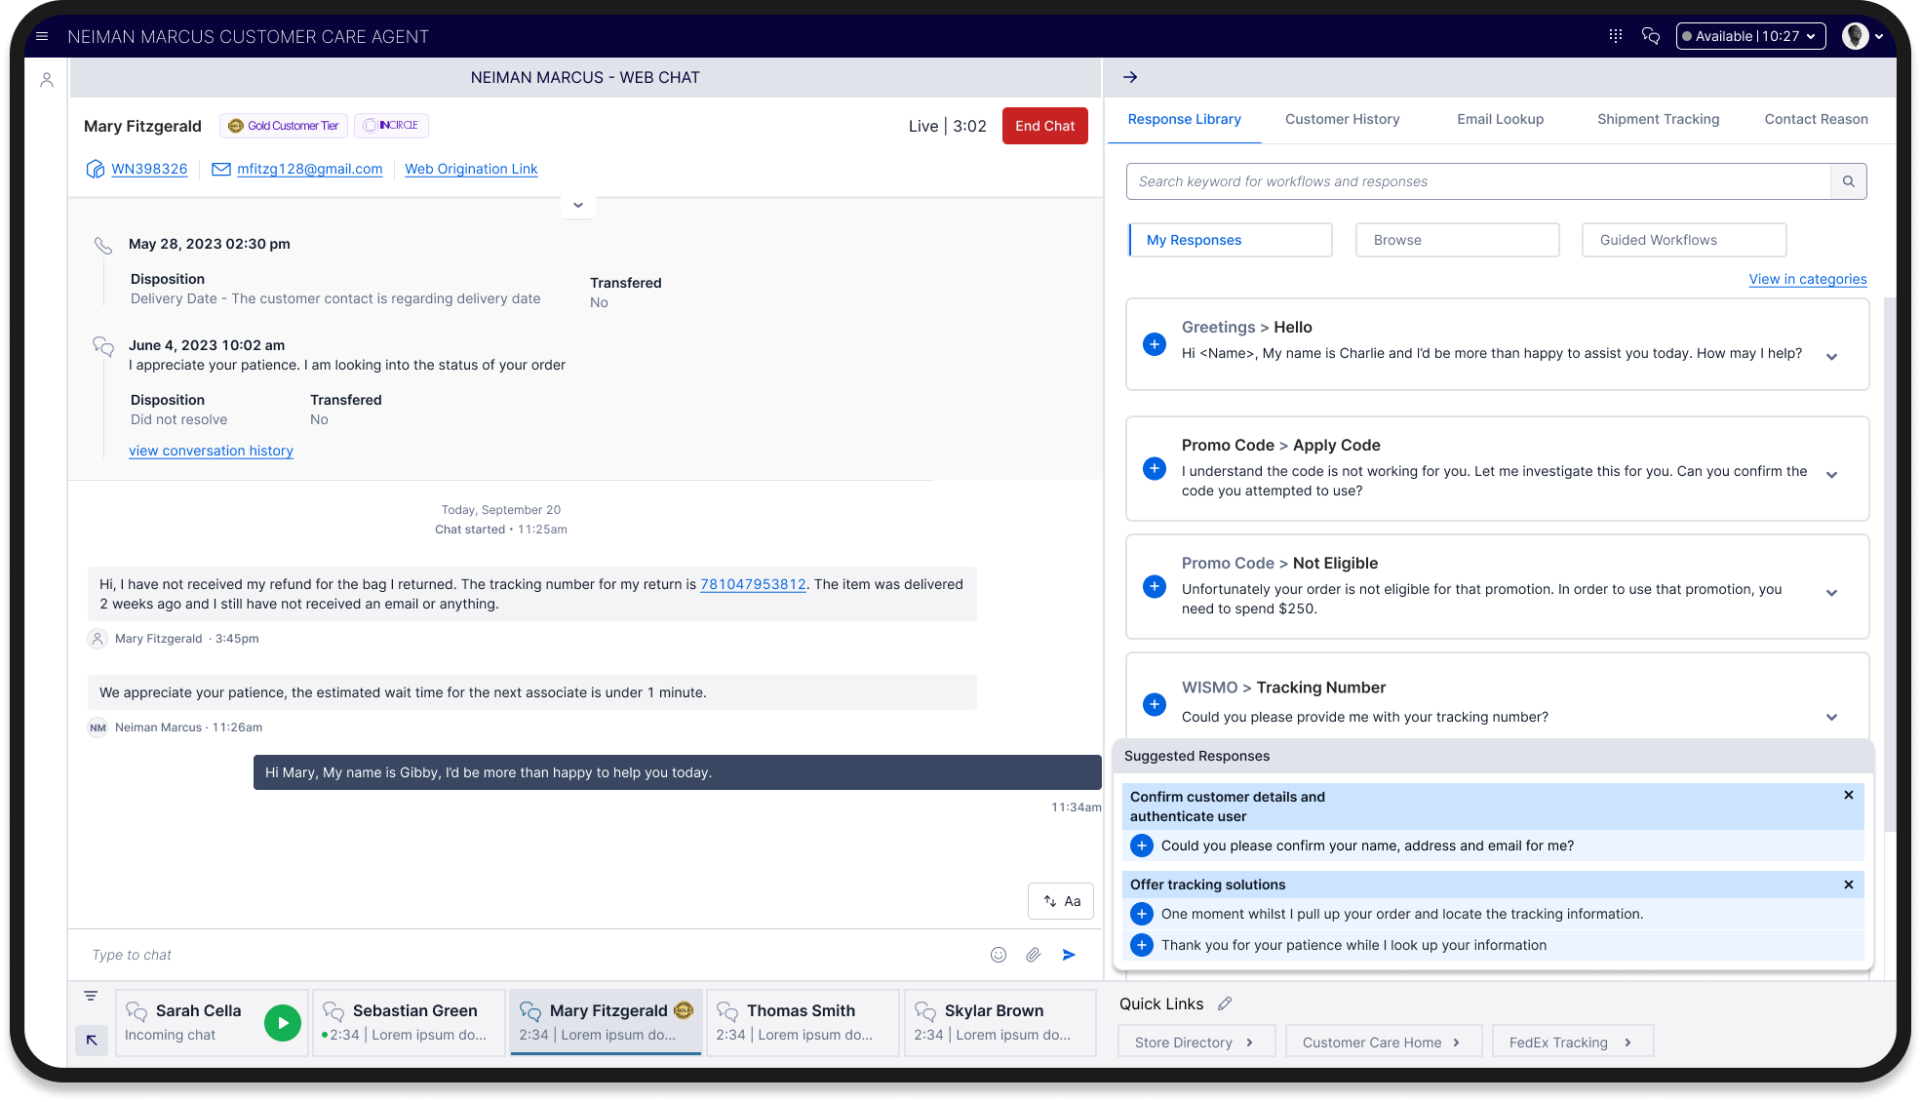Open the Available status dropdown
This screenshot has height=1102, width=1921.
tap(1750, 36)
